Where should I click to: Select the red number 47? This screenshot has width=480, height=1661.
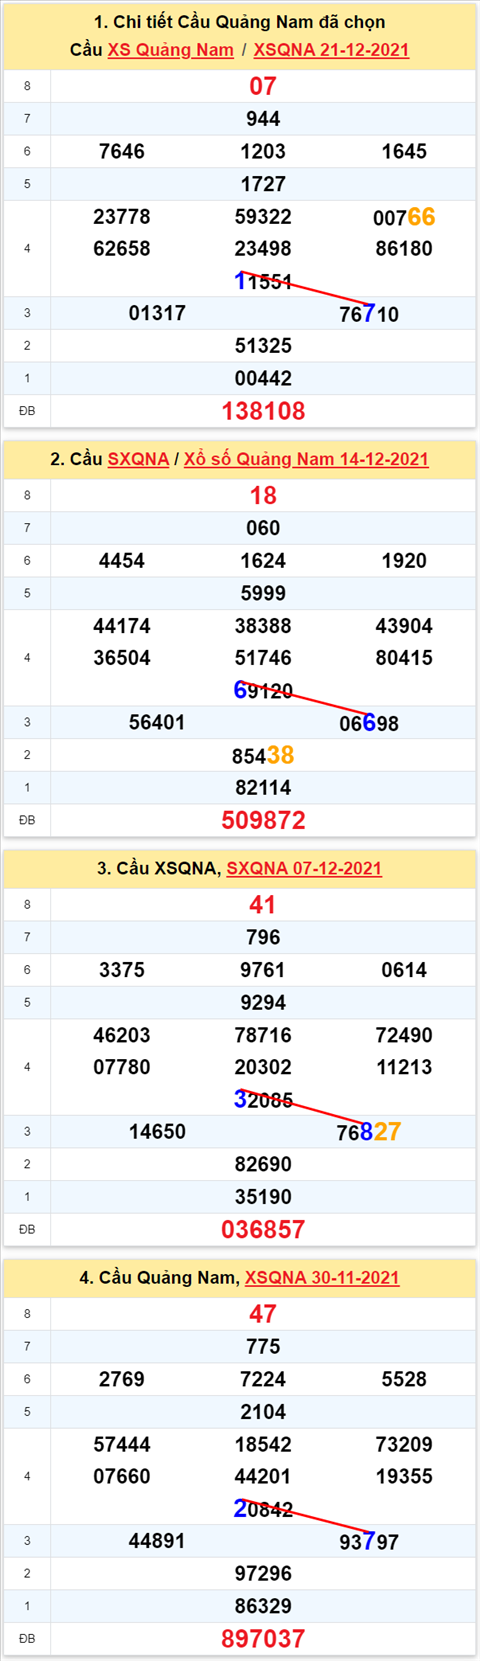263,1314
